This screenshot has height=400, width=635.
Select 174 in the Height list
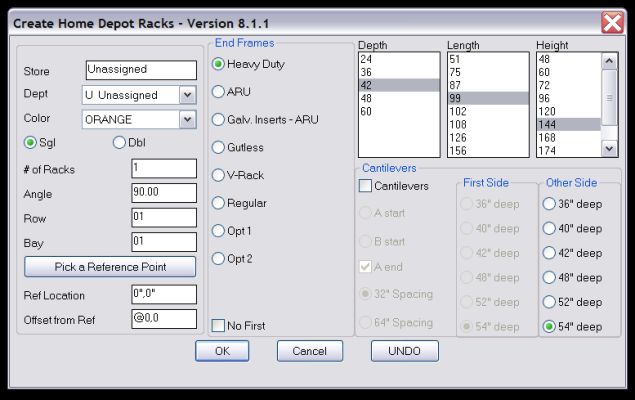point(569,151)
